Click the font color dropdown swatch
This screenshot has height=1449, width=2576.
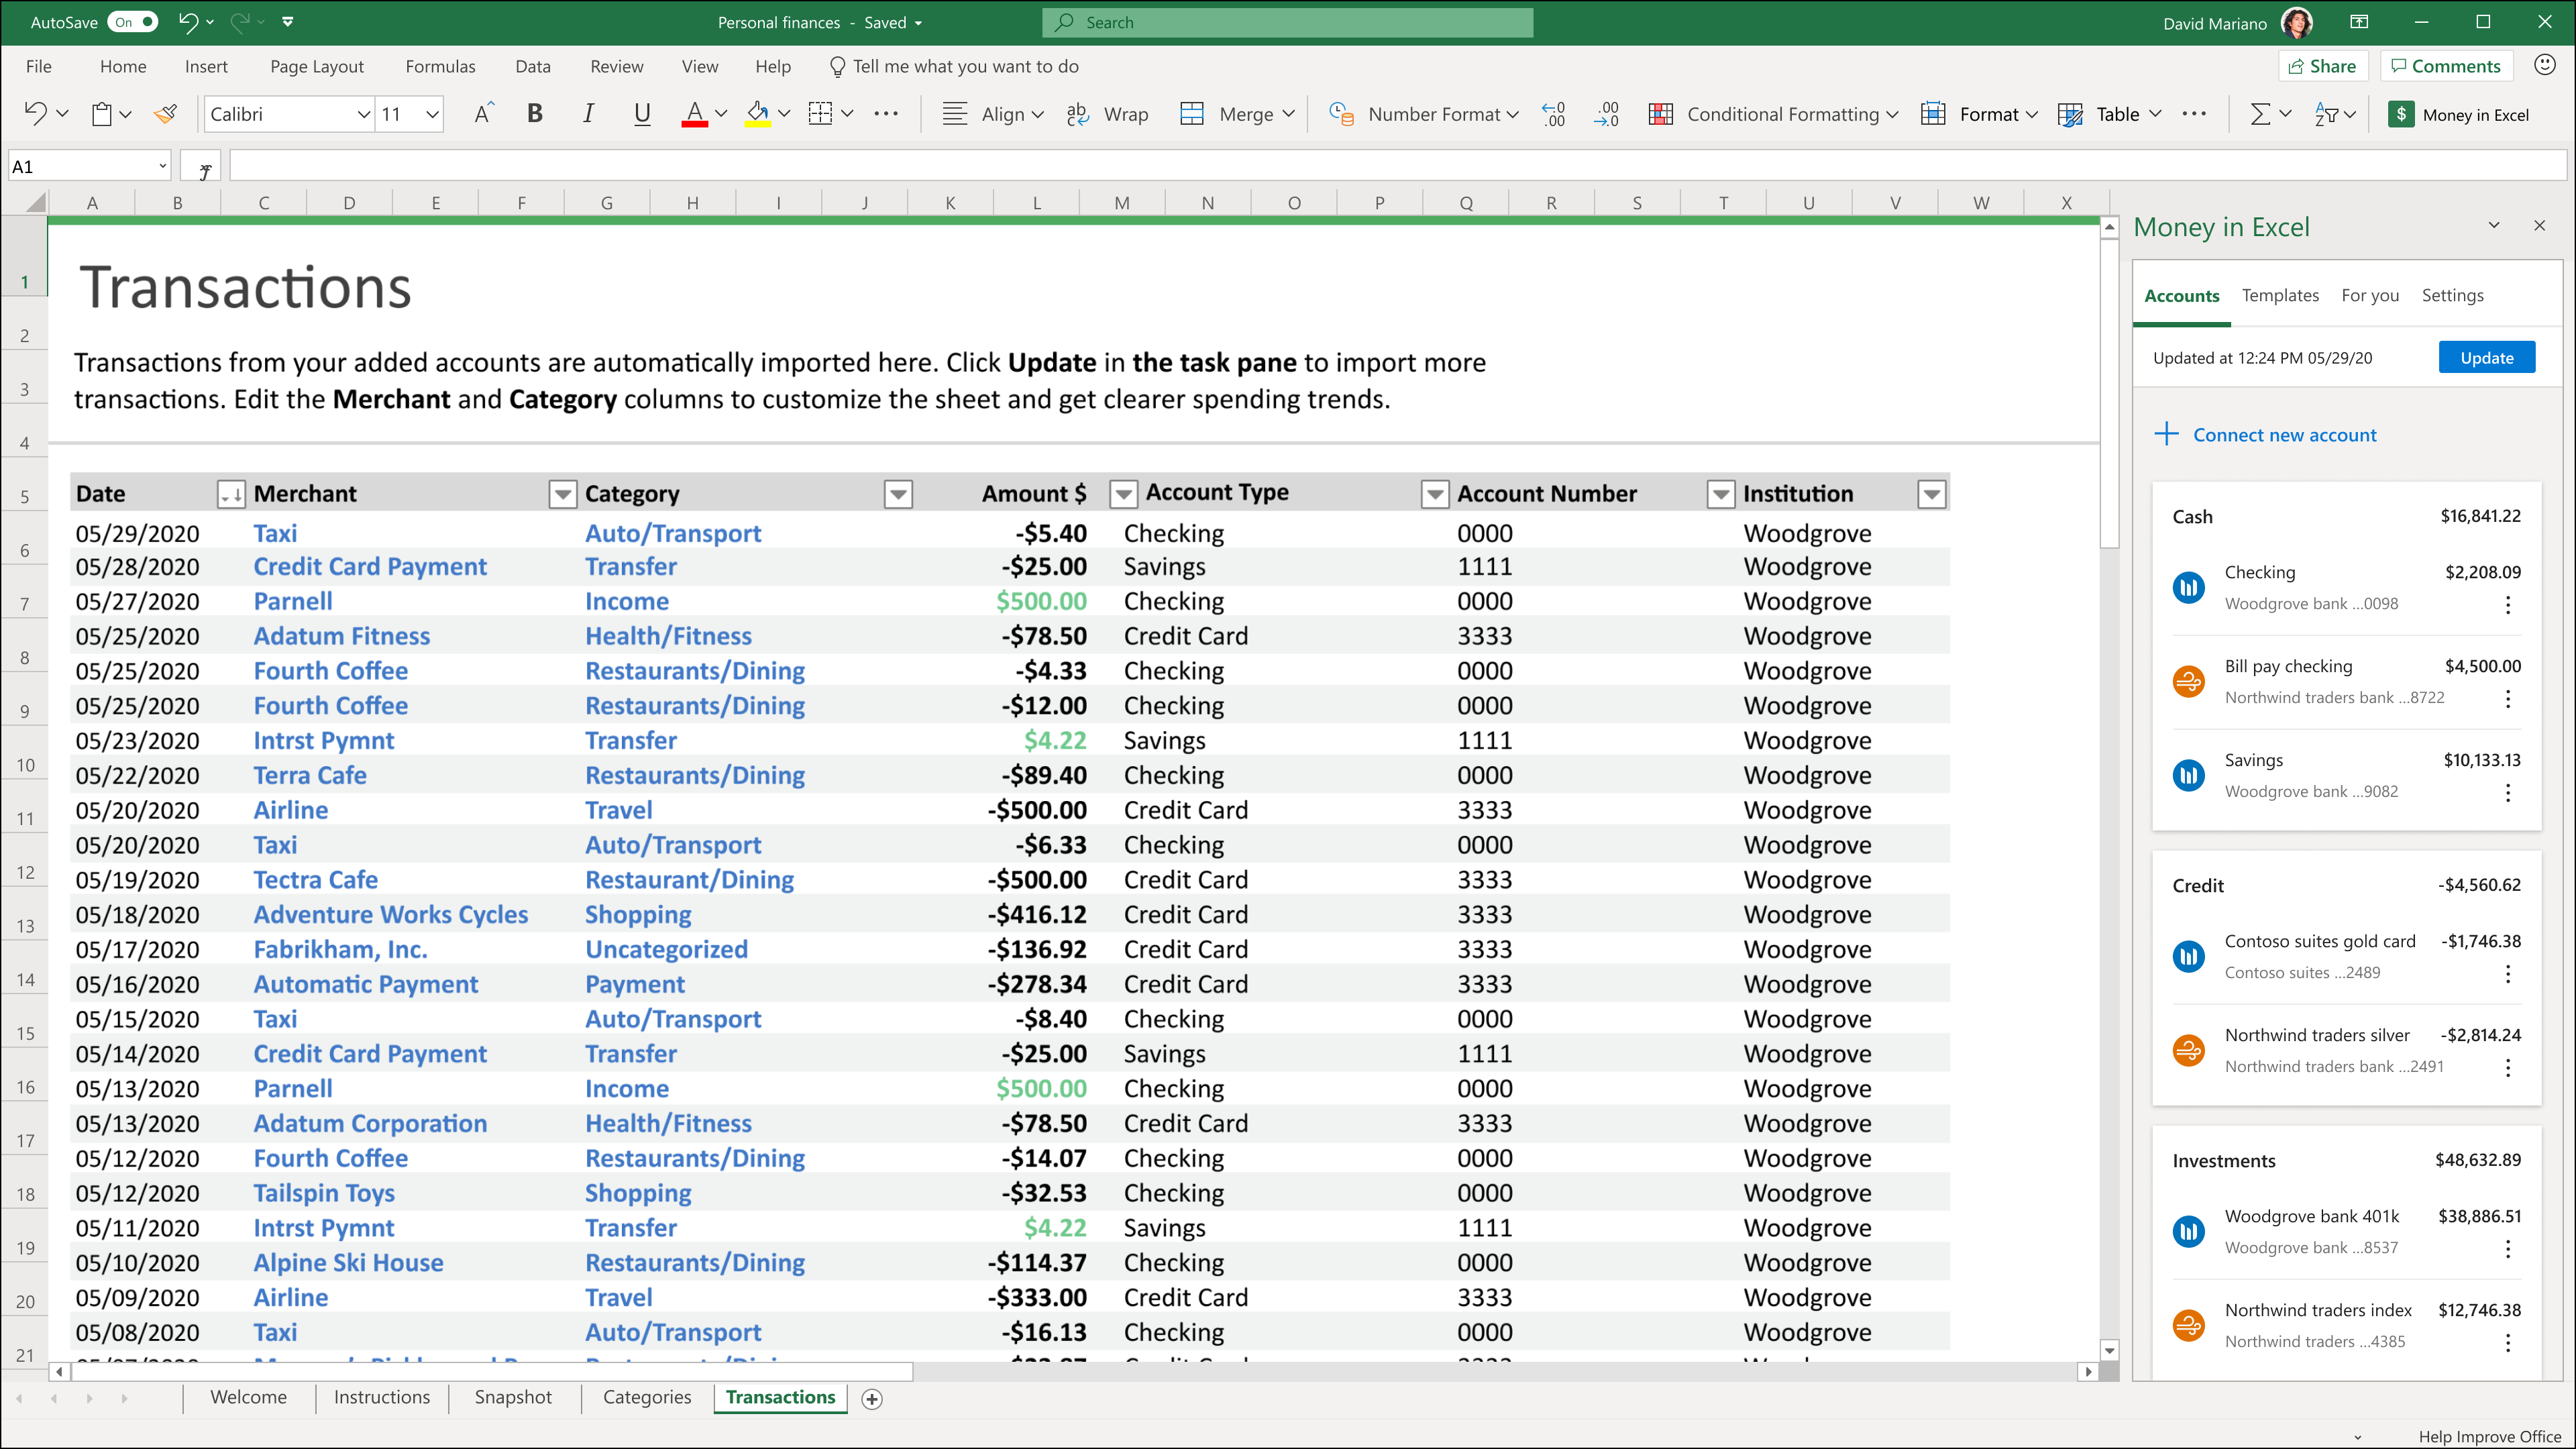click(720, 115)
